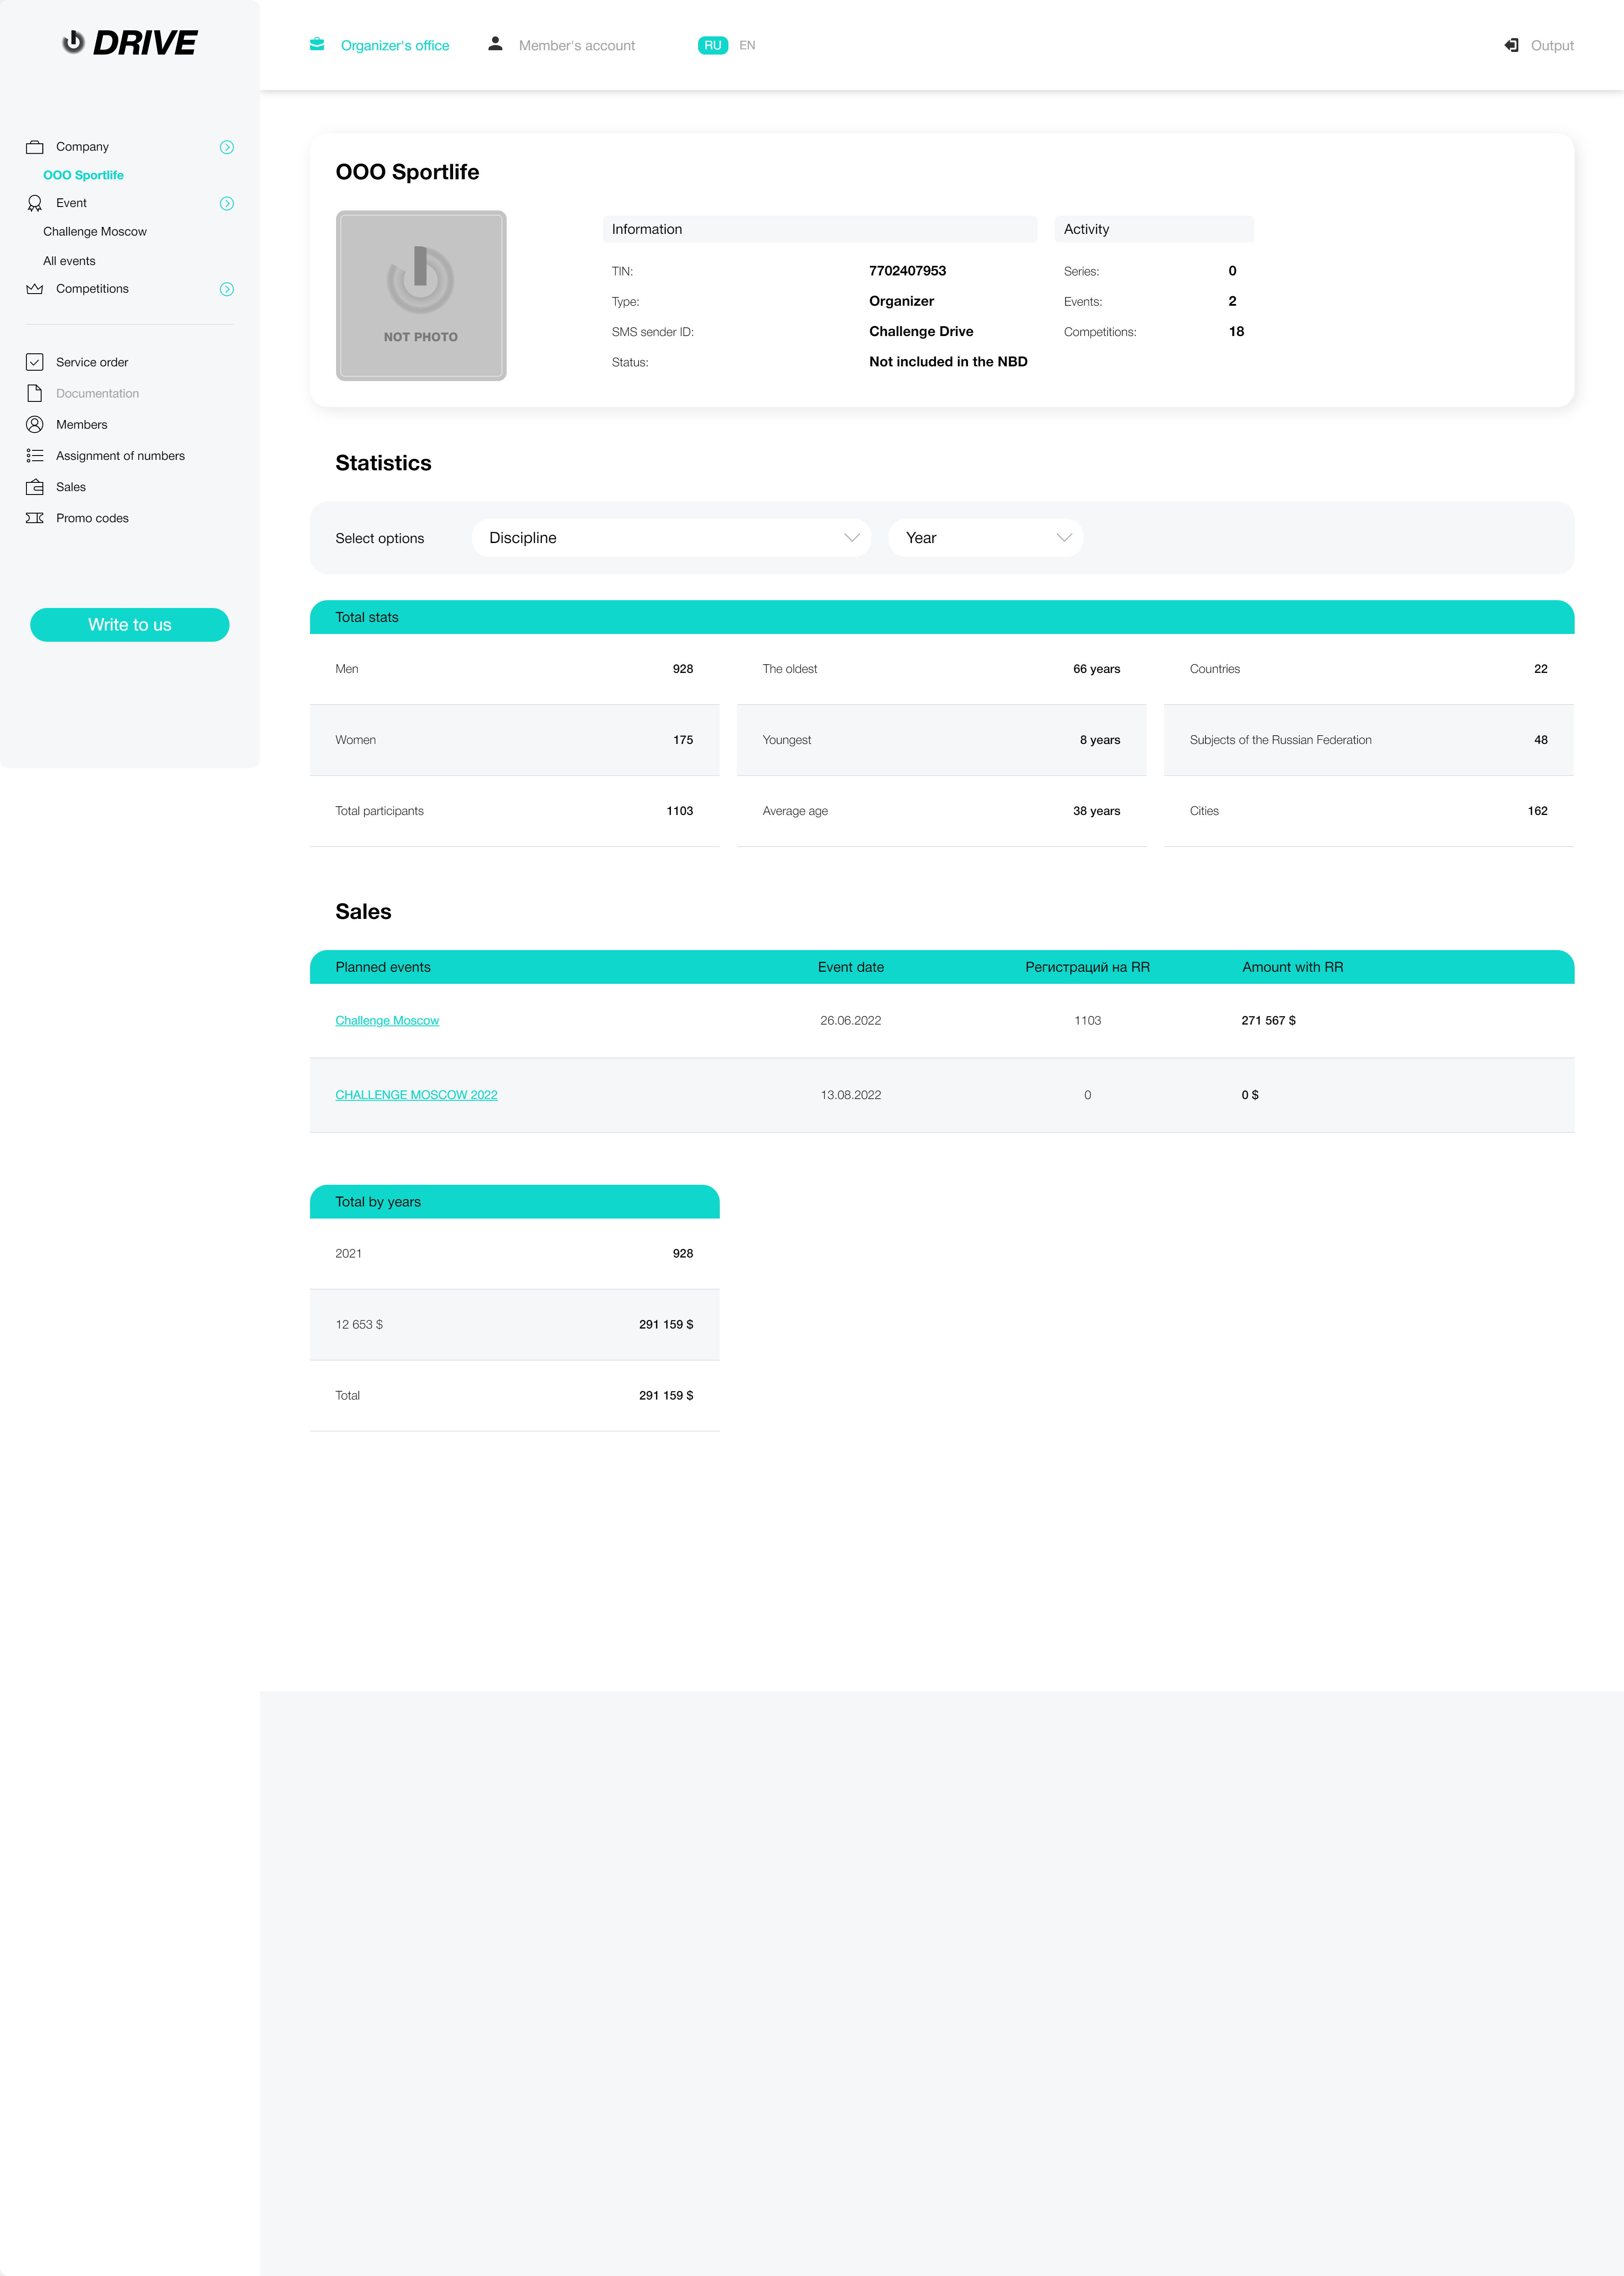This screenshot has height=2276, width=1624.
Task: Click the Promo codes ticket icon
Action: (35, 518)
